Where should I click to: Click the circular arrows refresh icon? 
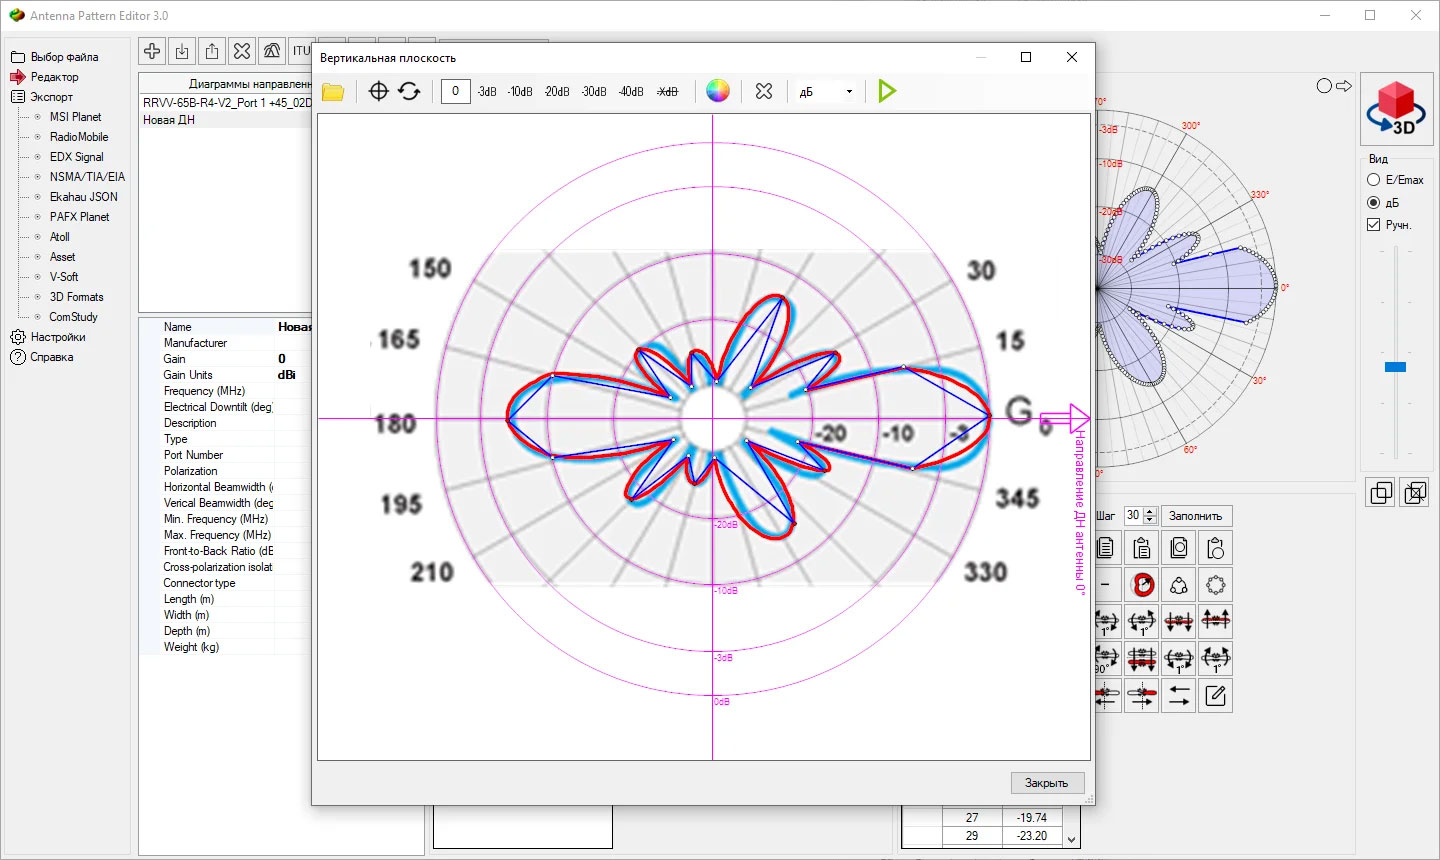coord(409,92)
